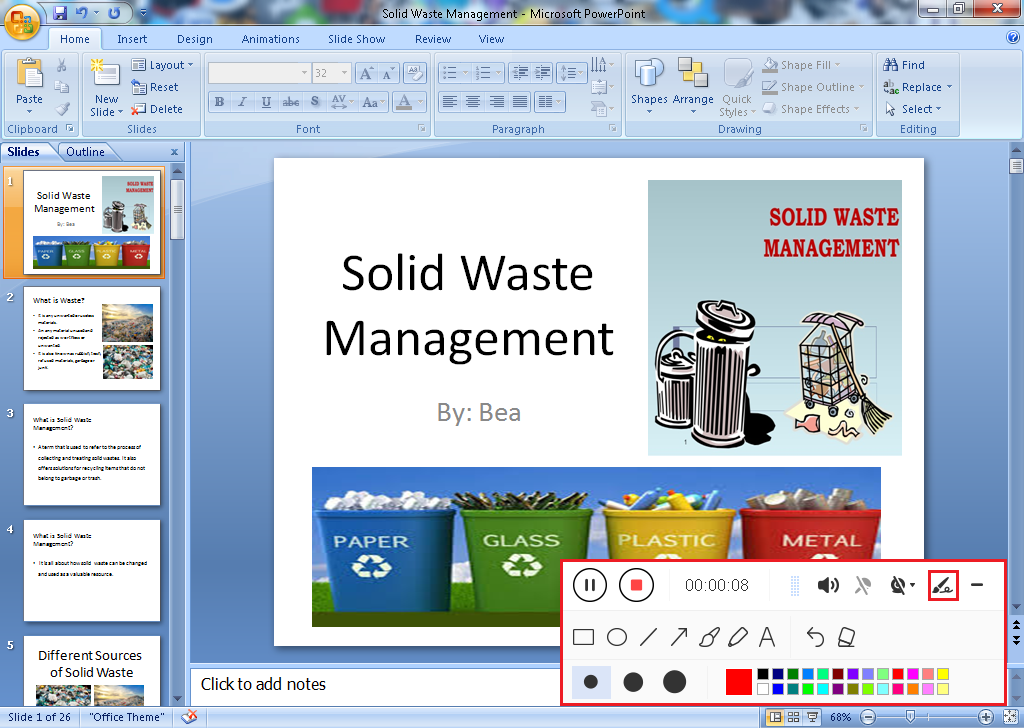
Task: Select slide 3 thumbnail in the Slides pane
Action: point(93,448)
